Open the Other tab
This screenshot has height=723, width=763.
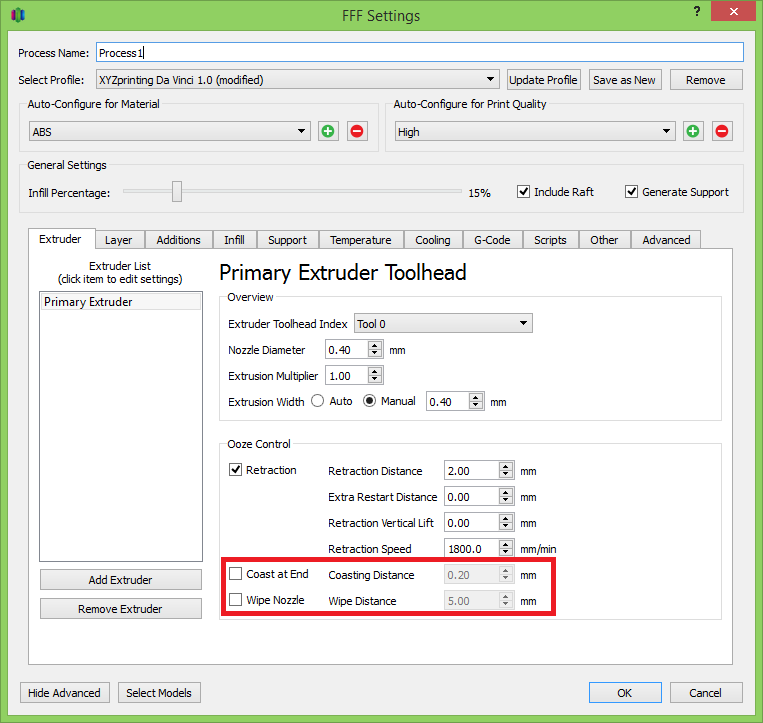point(604,240)
